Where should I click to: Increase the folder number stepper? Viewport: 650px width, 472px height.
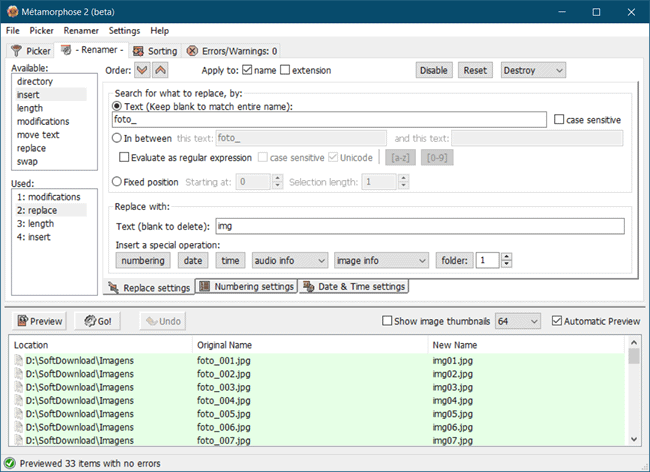507,257
